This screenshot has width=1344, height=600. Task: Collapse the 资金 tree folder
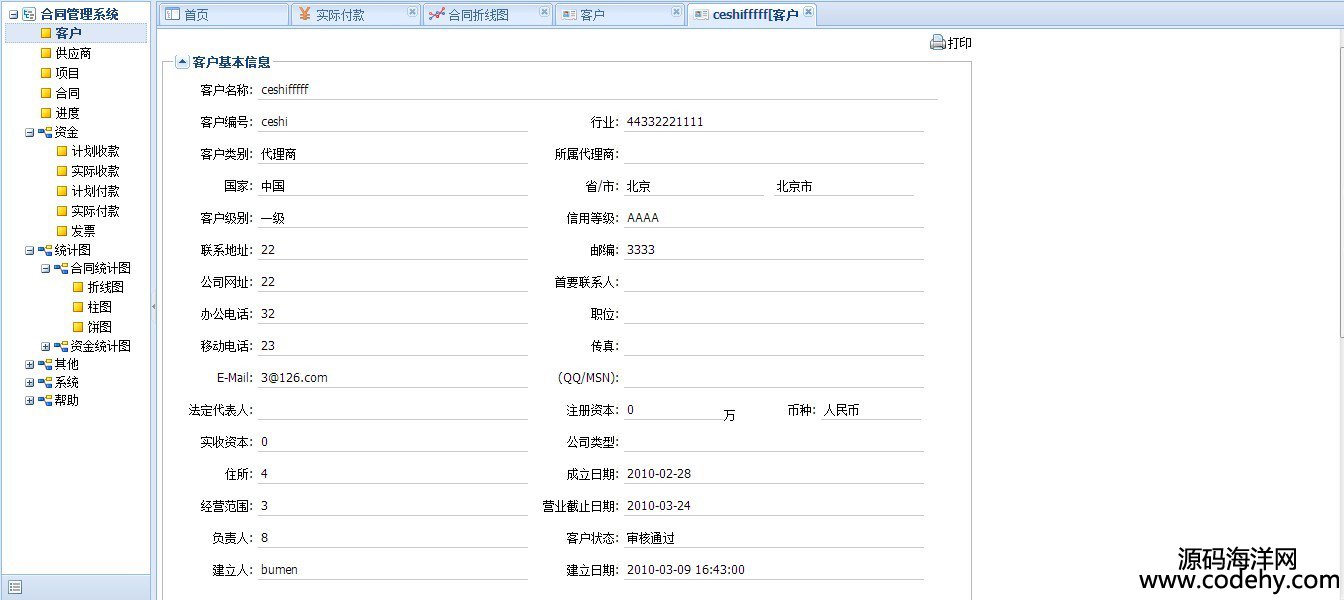(29, 132)
